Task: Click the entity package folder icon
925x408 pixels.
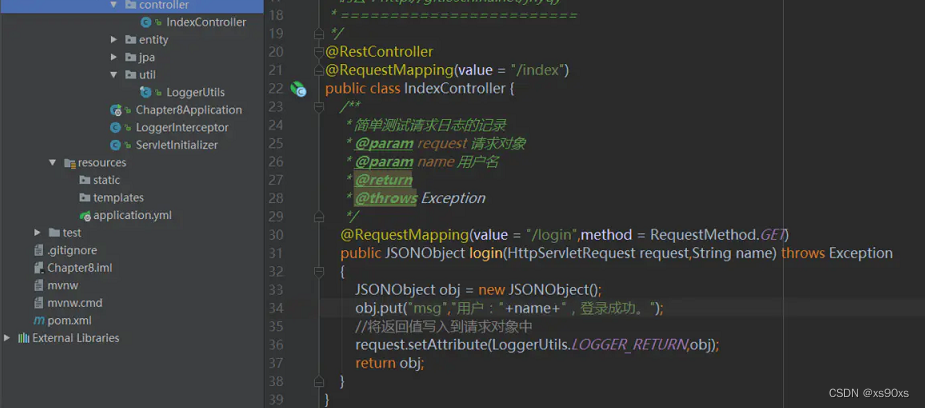Action: point(130,40)
